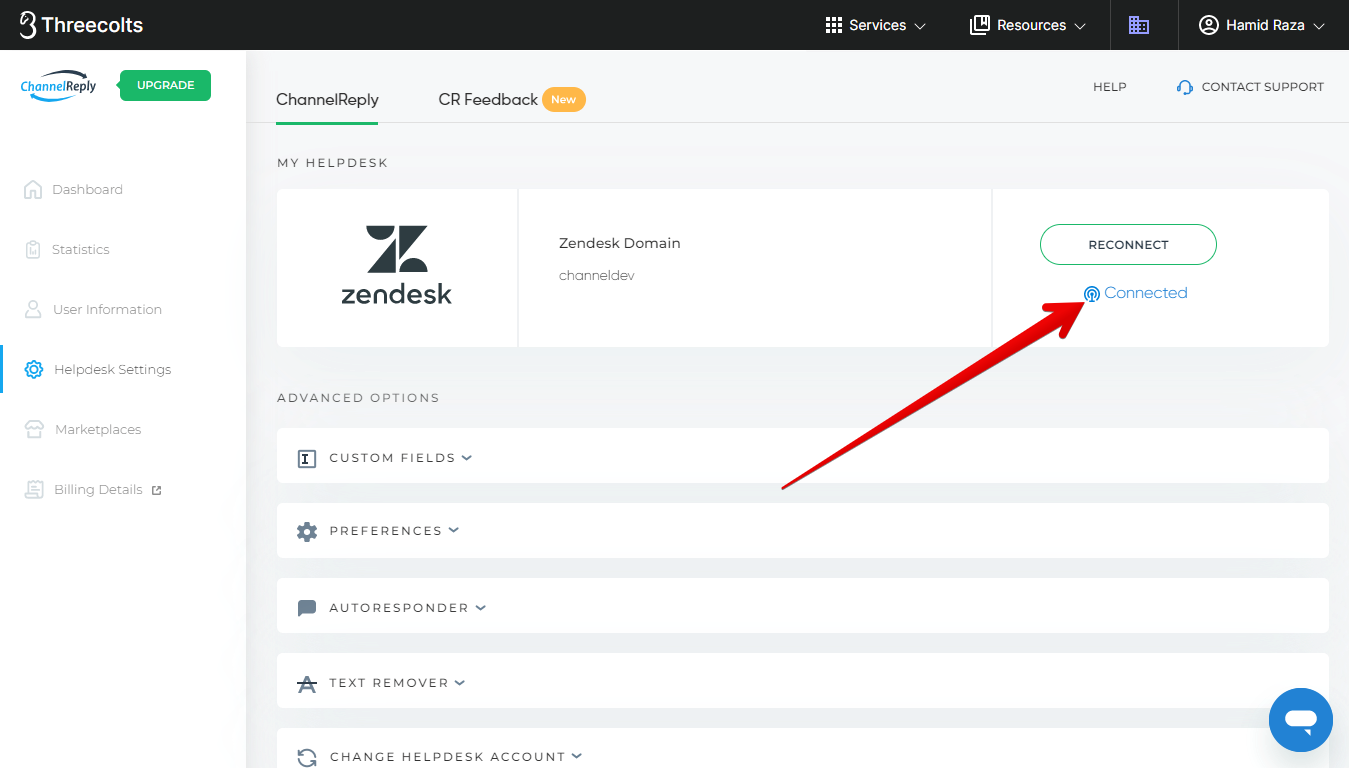This screenshot has width=1349, height=768.
Task: Expand the Text Remover section chevron
Action: tap(460, 682)
